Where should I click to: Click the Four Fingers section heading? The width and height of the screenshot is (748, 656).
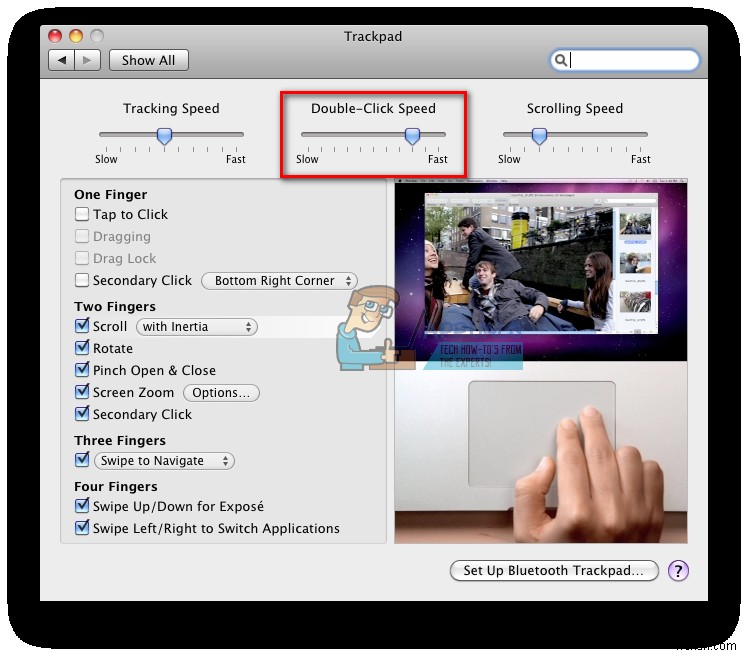click(x=116, y=487)
